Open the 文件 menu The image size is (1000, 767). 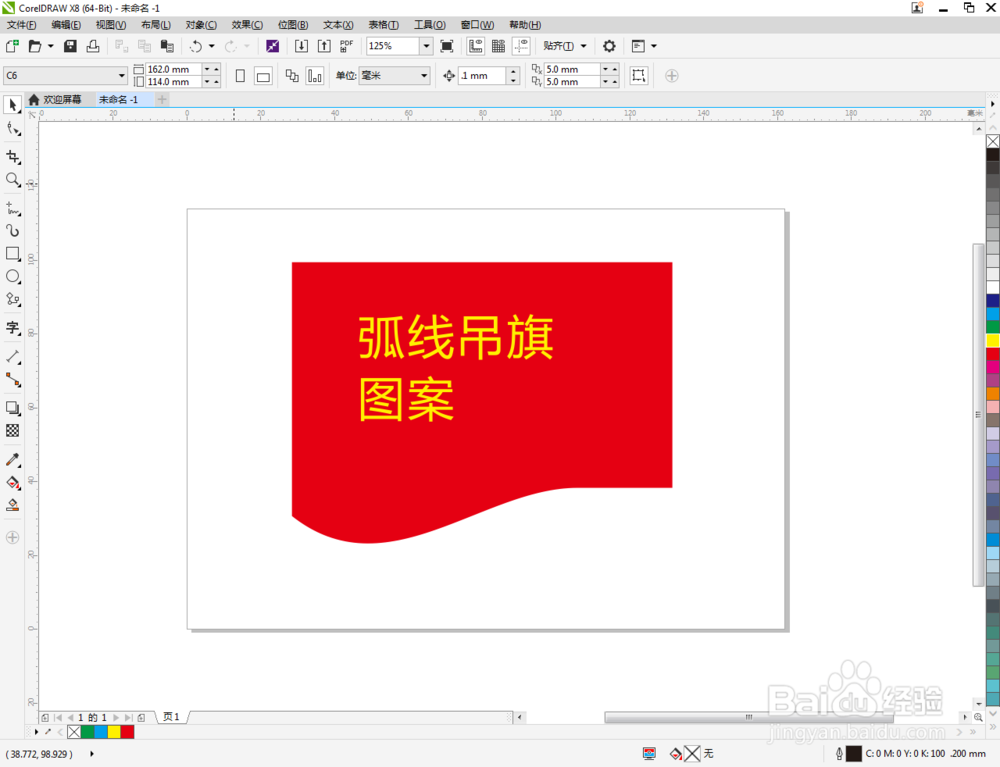tap(20, 25)
